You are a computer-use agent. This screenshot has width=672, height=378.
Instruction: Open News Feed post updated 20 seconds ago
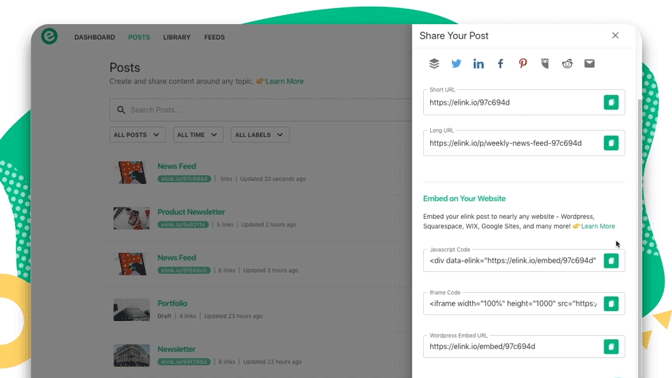click(x=177, y=166)
